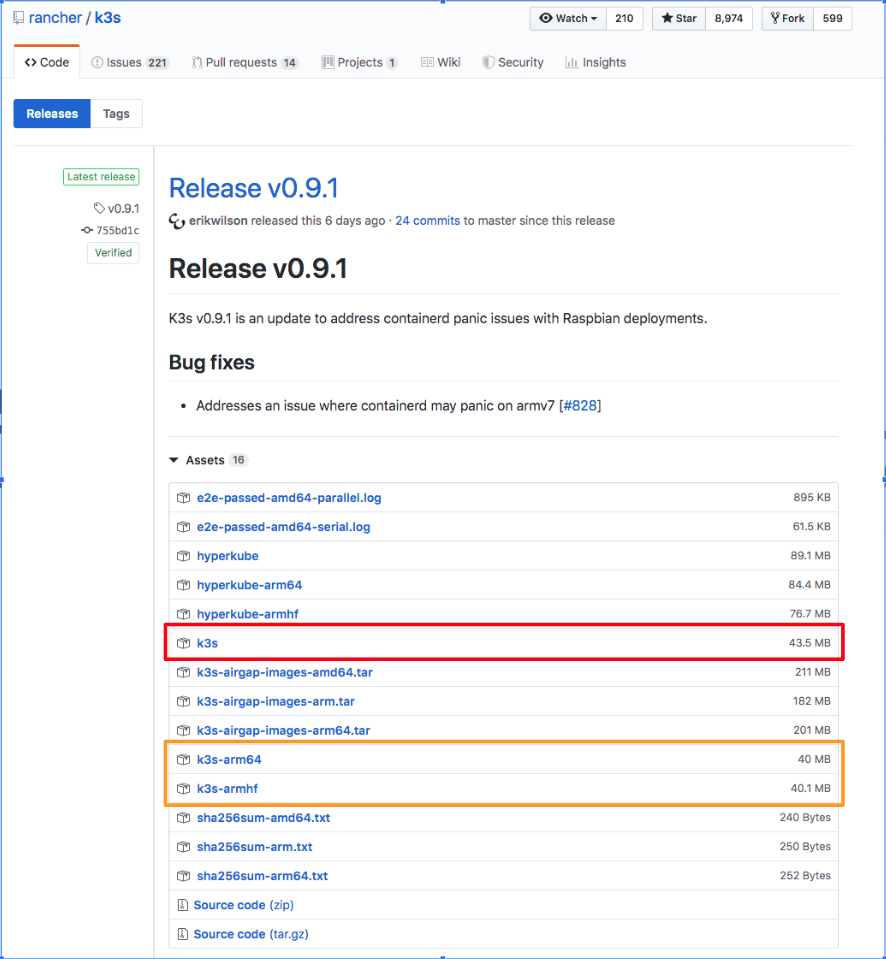
Task: Open the Pull requests tab
Action: click(245, 62)
